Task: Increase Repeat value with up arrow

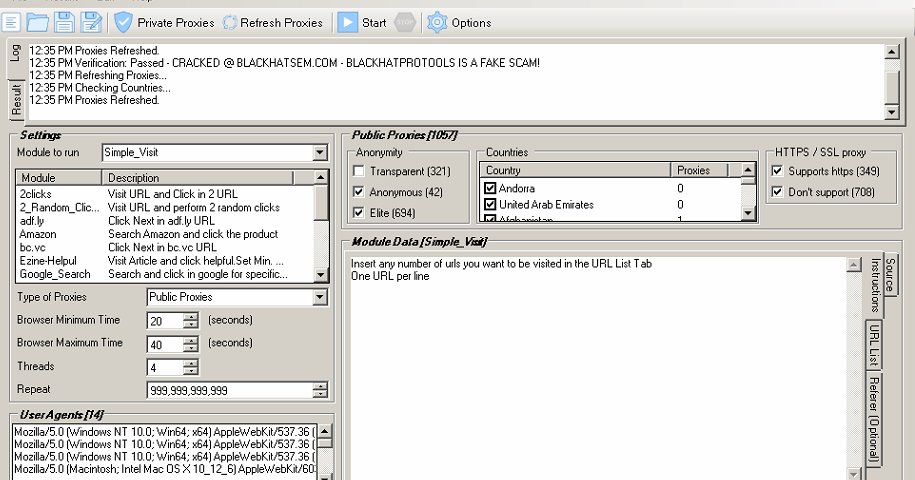Action: click(x=320, y=386)
